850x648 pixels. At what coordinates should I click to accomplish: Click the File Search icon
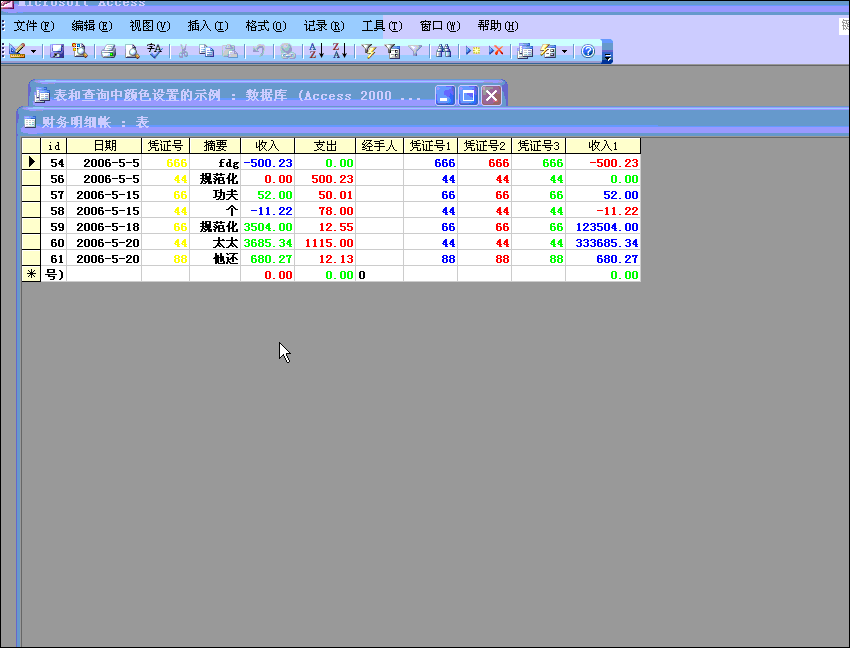80,51
